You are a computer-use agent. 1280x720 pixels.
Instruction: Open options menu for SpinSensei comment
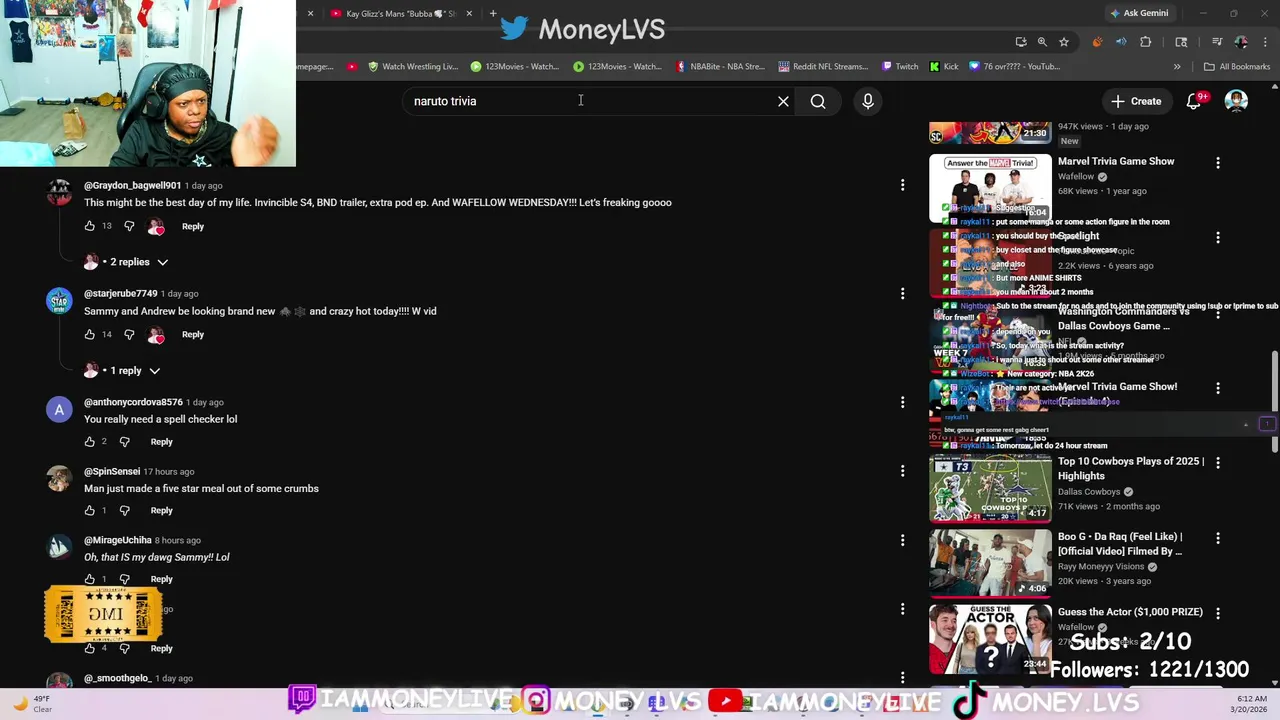902,471
